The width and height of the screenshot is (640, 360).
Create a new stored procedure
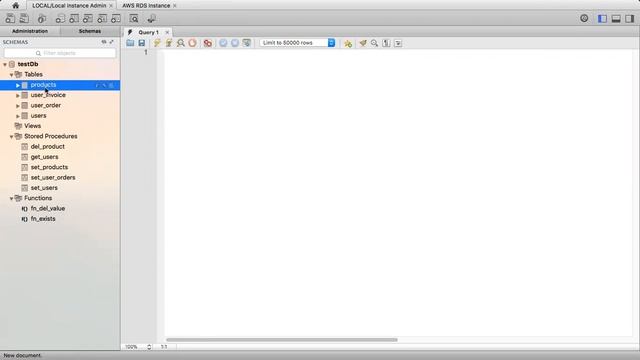(x=102, y=18)
